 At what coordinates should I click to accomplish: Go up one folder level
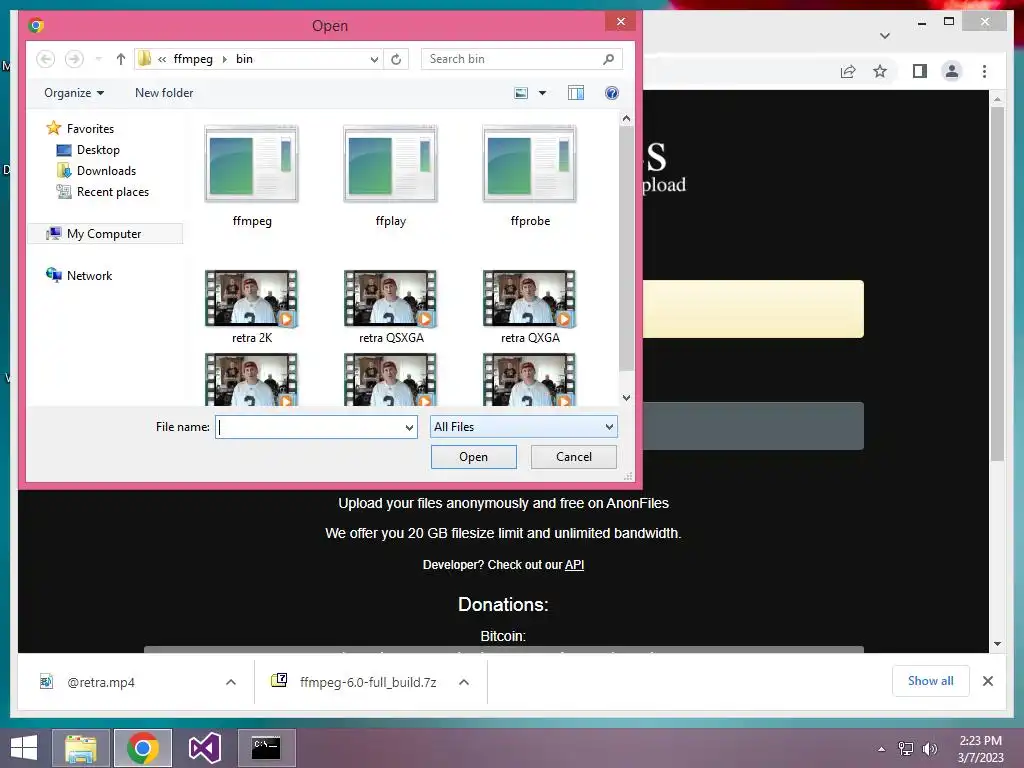pyautogui.click(x=120, y=59)
